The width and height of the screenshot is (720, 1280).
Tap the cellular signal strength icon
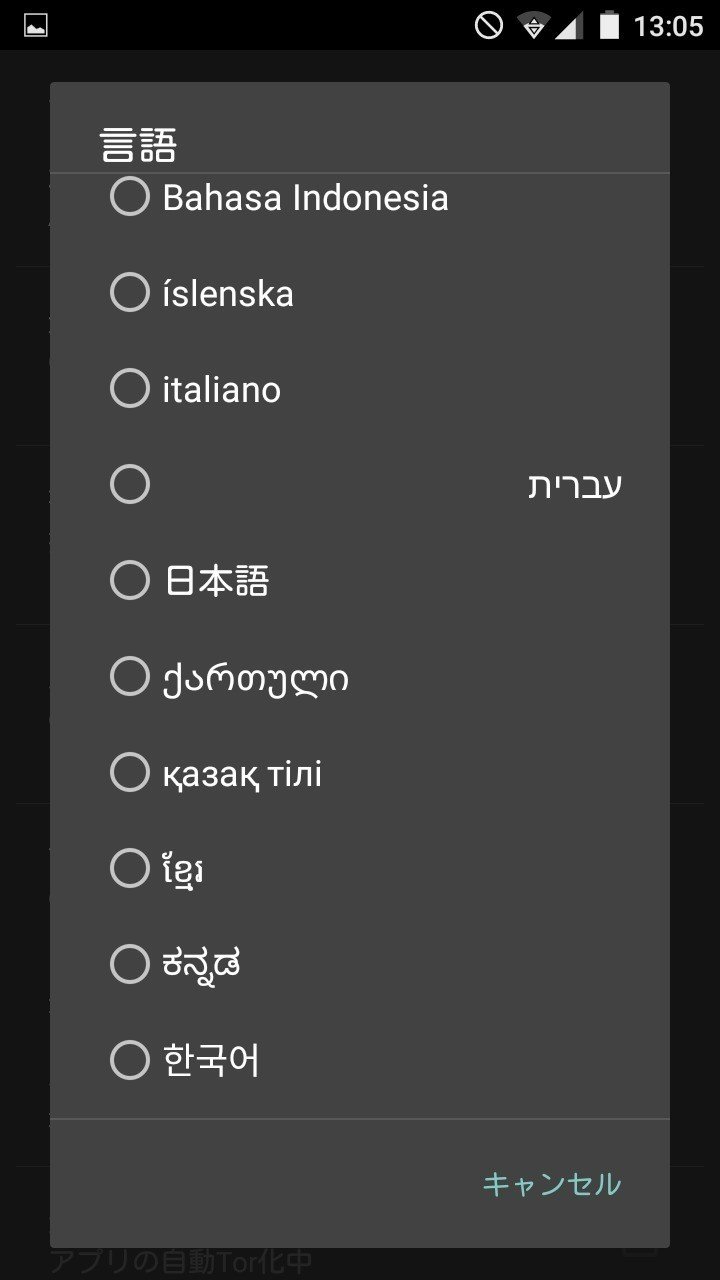[569, 26]
